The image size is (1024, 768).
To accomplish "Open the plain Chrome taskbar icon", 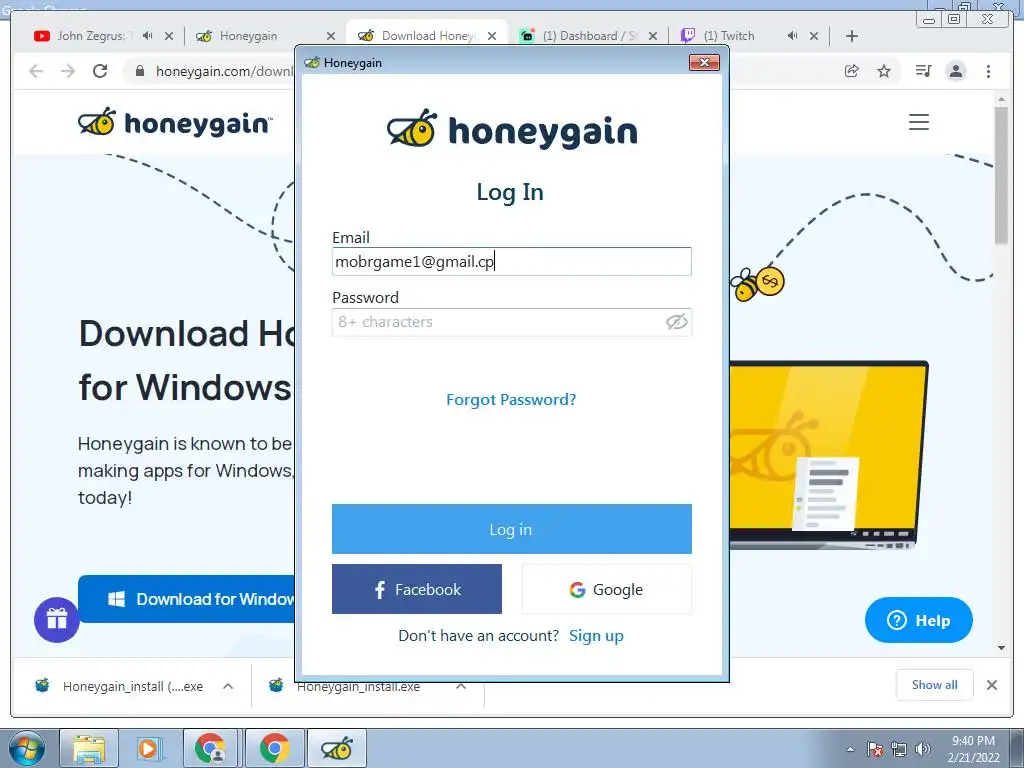I will point(274,748).
